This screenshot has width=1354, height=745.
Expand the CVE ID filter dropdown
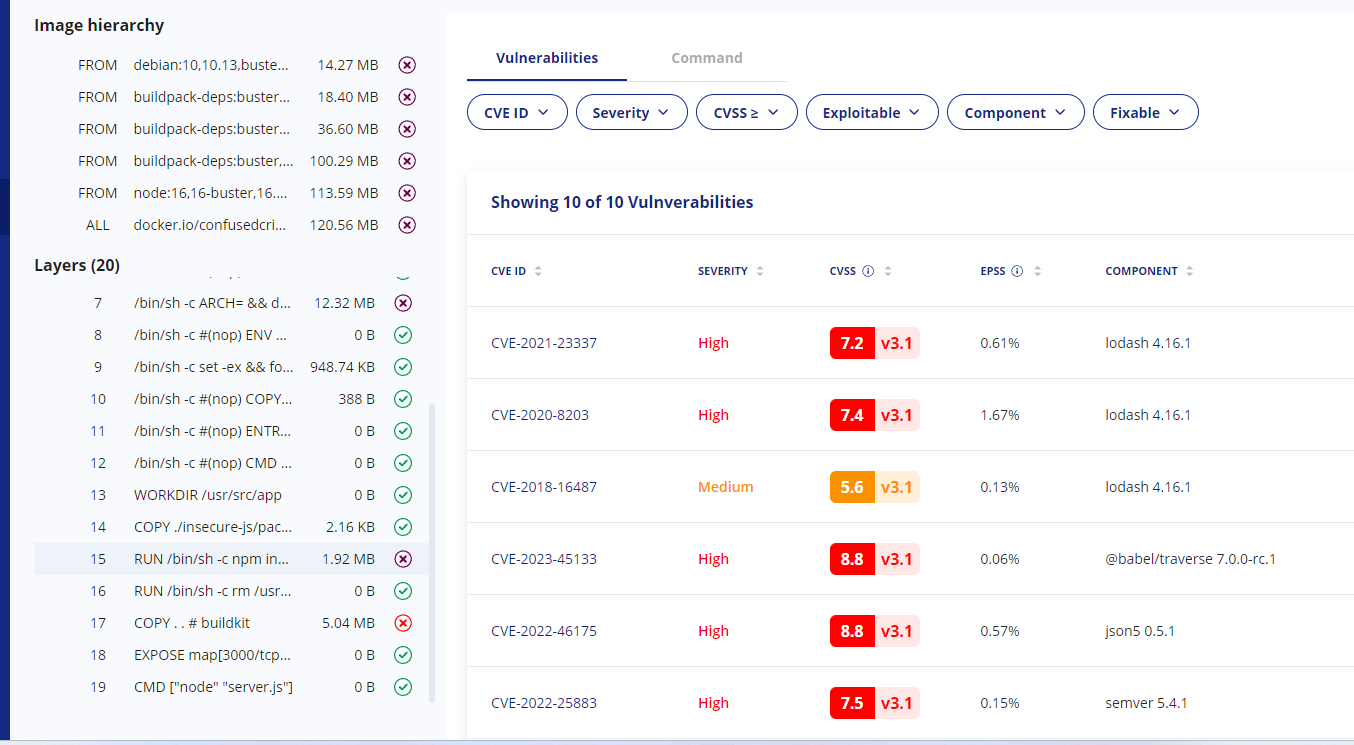coord(517,113)
